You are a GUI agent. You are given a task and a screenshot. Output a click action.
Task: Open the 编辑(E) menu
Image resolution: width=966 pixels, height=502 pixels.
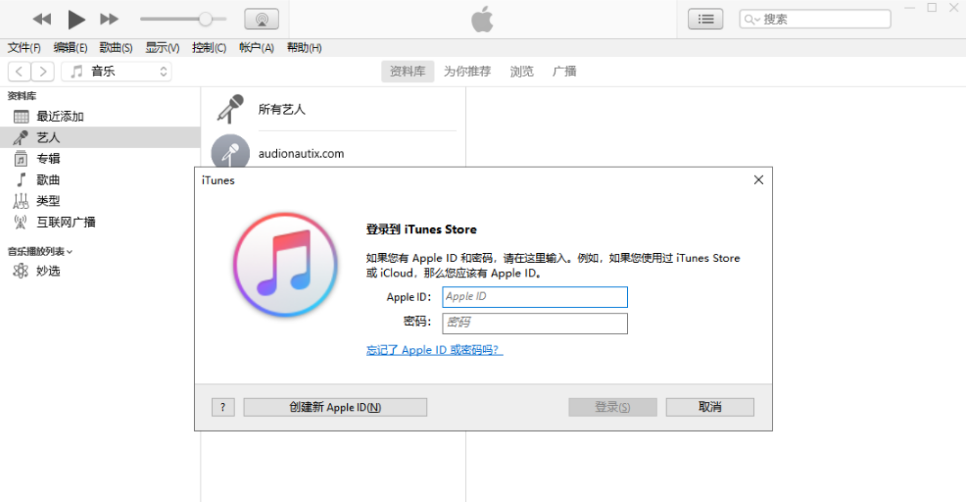[x=70, y=47]
